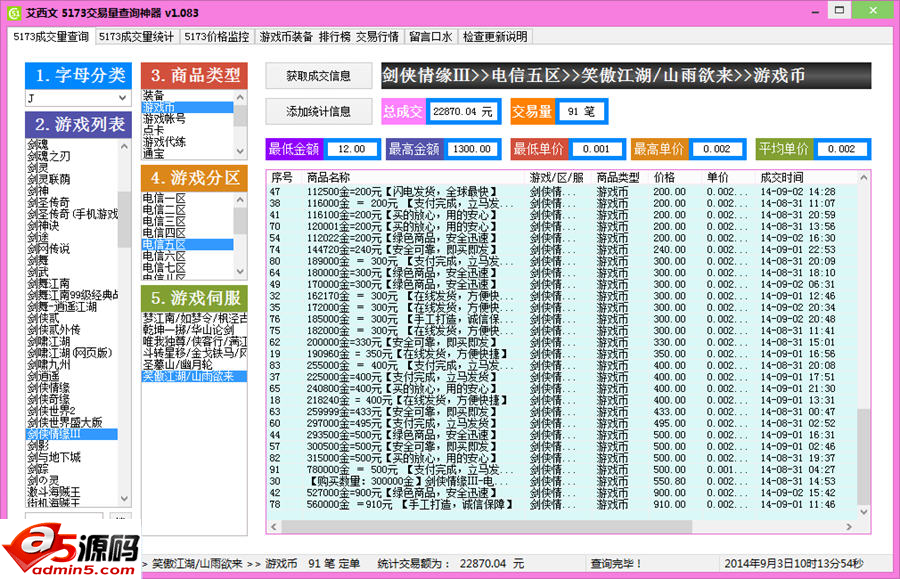Screen dimensions: 900x579
Task: Go to the 留言口水 tab
Action: [431, 37]
